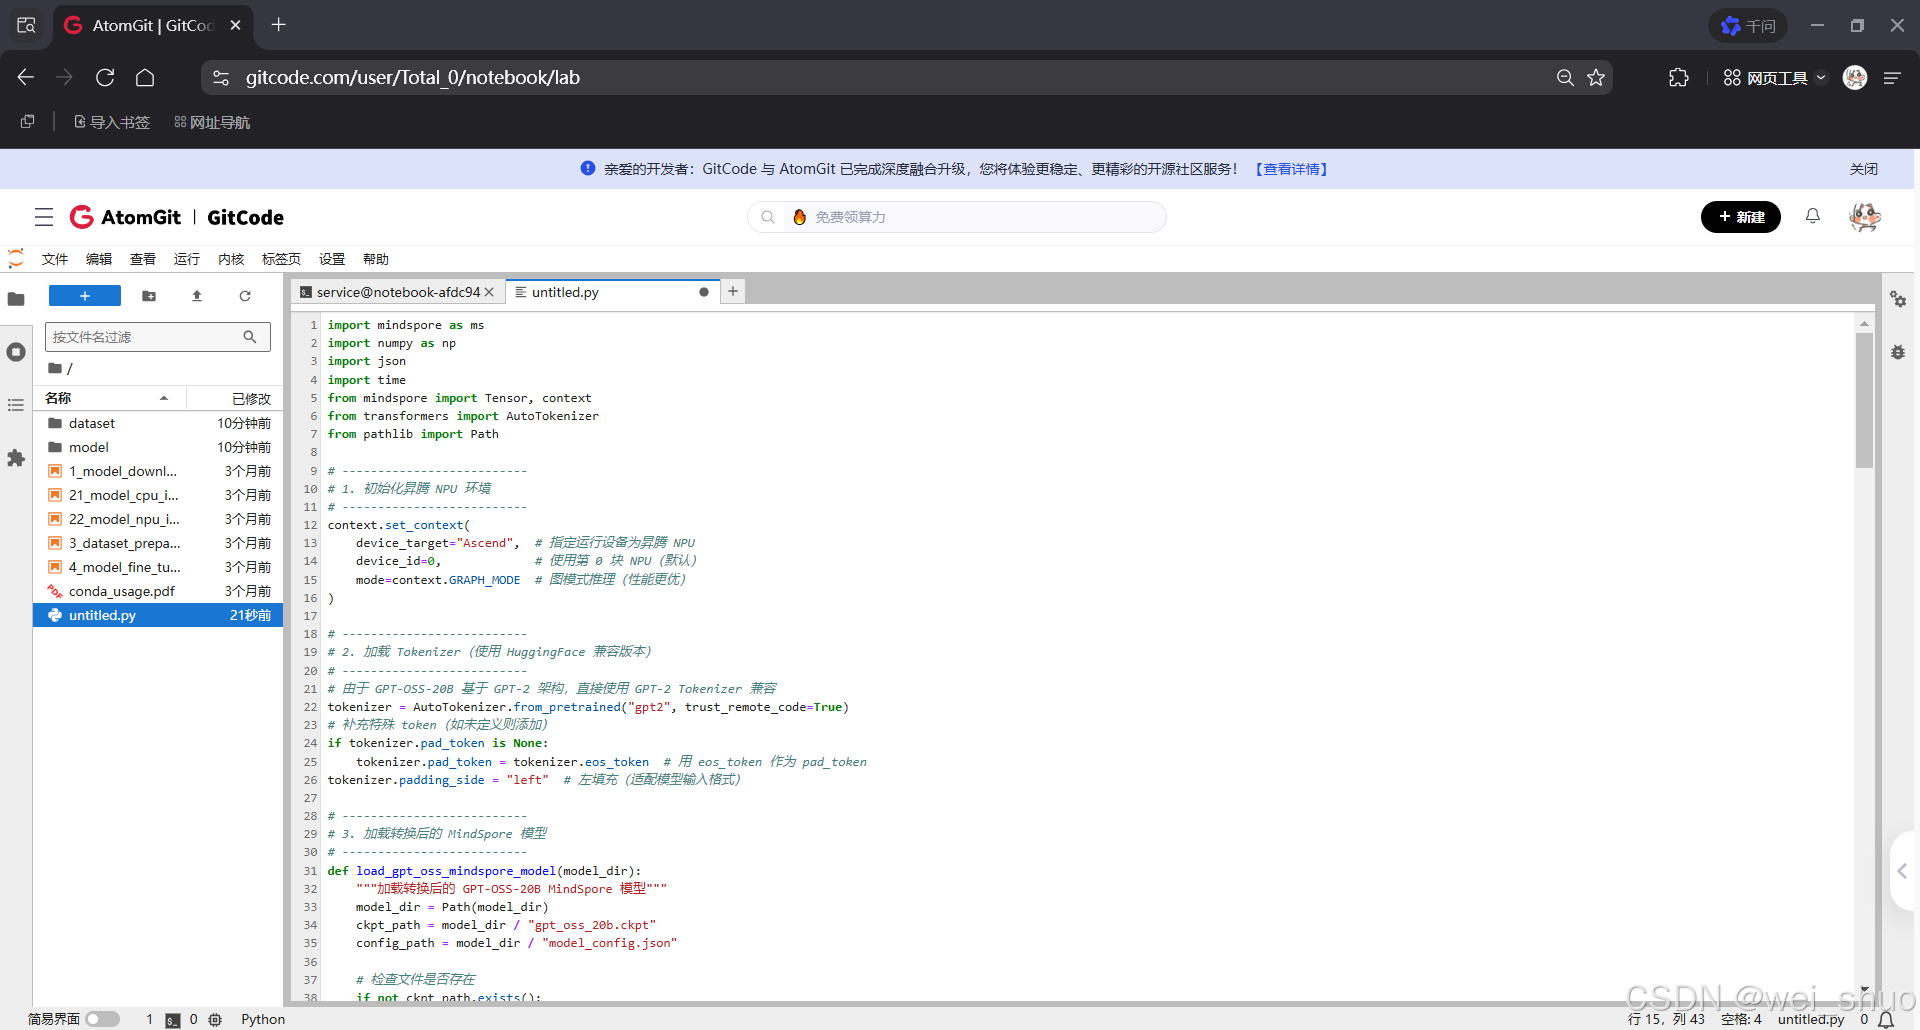Open the extension manager puzzle icon

16,458
